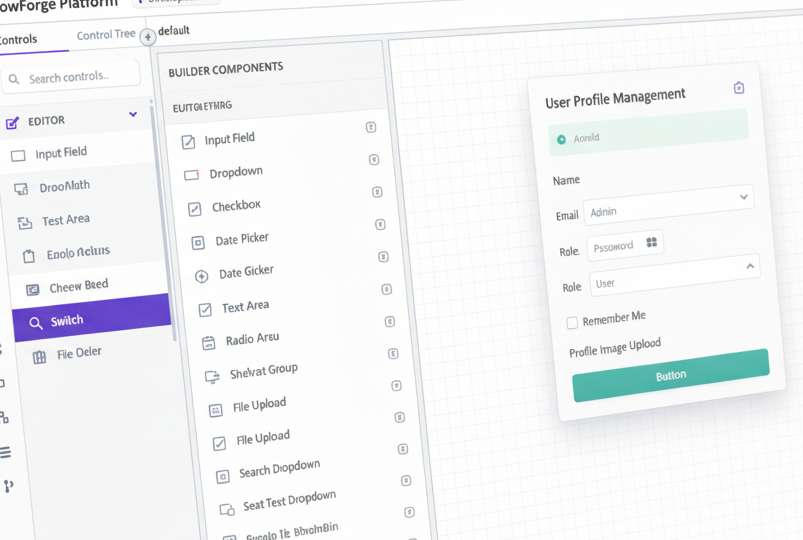Click builder Checkbox icon
This screenshot has width=803, height=540.
[195, 209]
